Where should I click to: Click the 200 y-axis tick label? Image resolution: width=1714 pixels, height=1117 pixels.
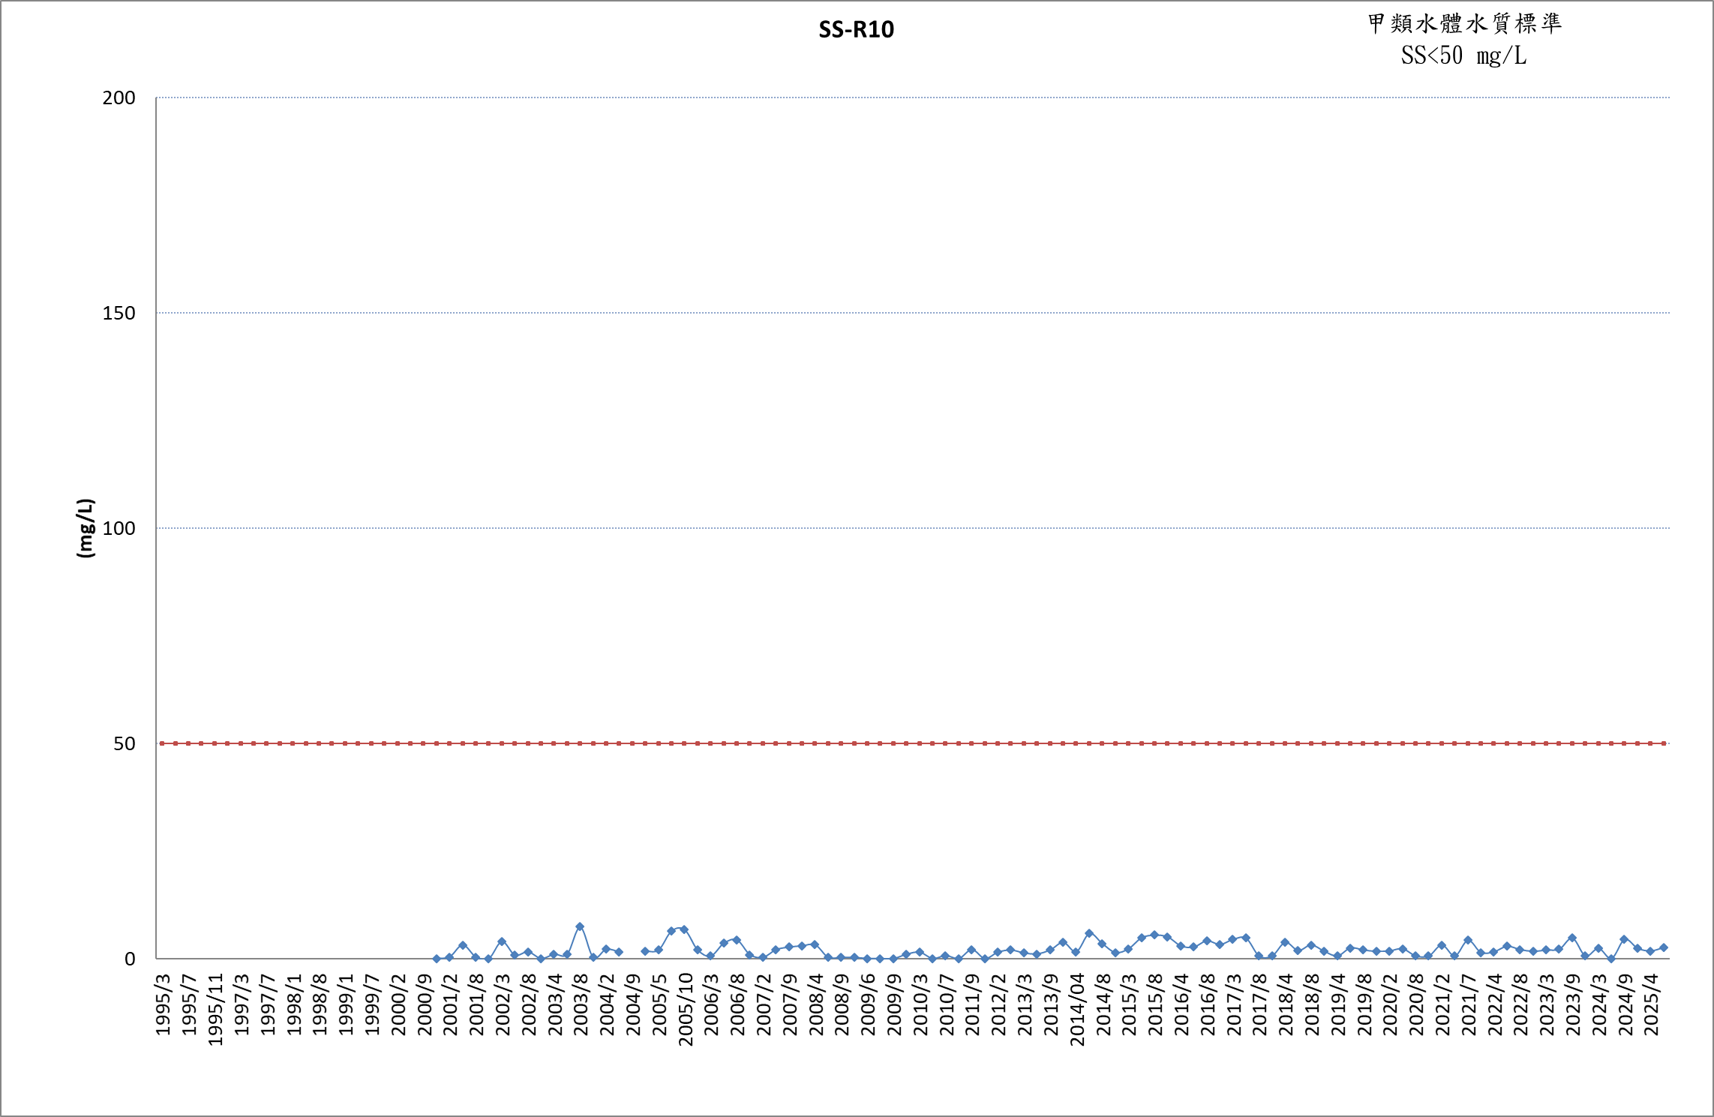click(x=119, y=98)
